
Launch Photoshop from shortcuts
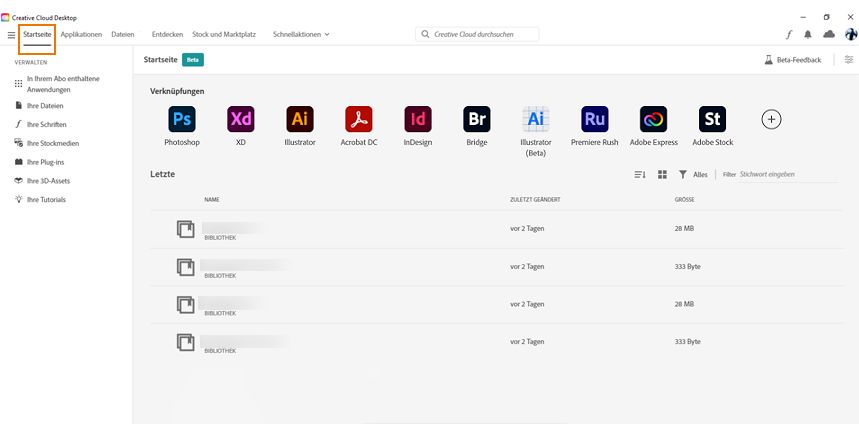(182, 119)
